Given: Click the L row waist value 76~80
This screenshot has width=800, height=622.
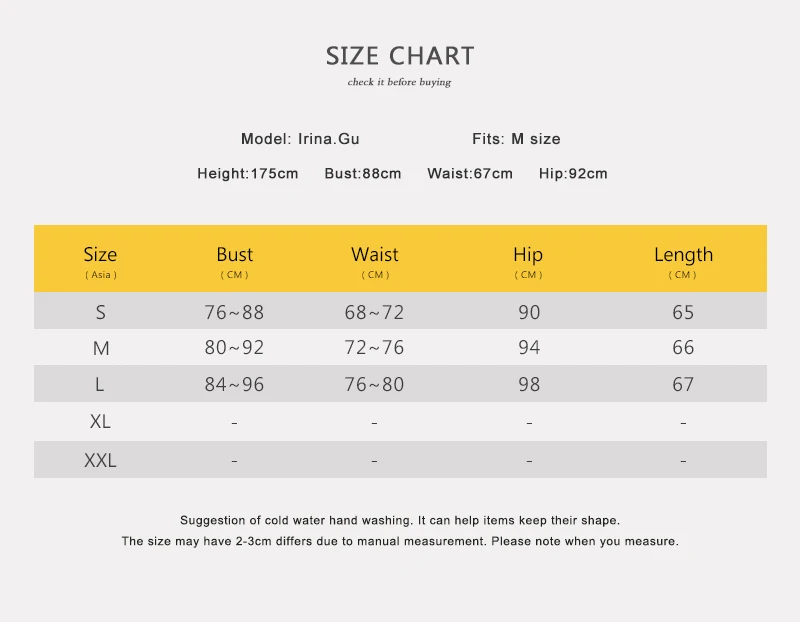Looking at the screenshot, I should [374, 384].
